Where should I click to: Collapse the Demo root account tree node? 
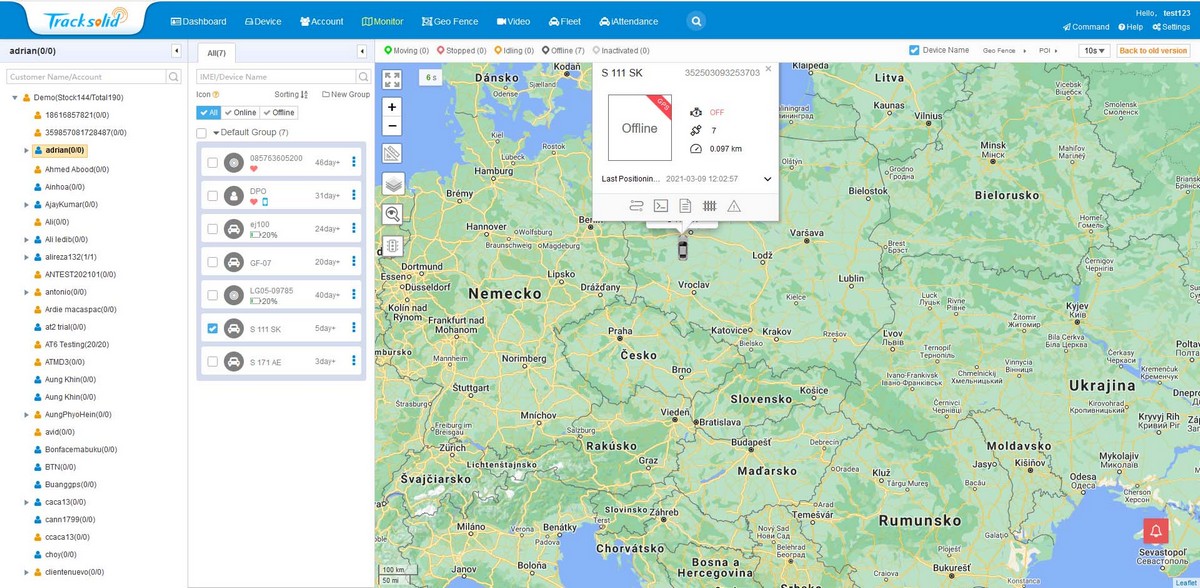coord(15,97)
